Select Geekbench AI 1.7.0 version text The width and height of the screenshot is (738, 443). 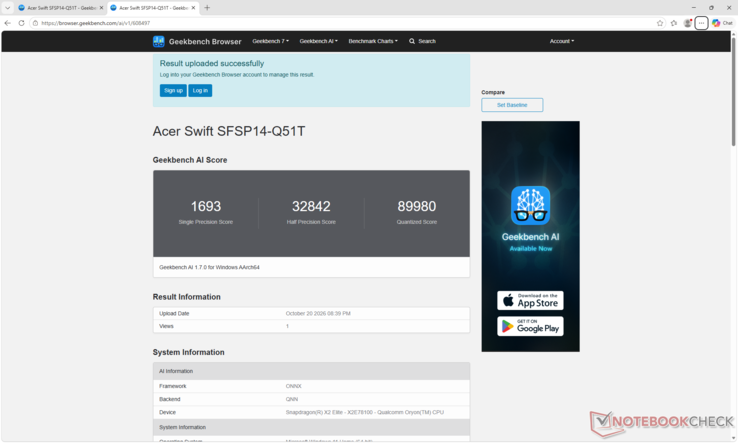pos(209,267)
